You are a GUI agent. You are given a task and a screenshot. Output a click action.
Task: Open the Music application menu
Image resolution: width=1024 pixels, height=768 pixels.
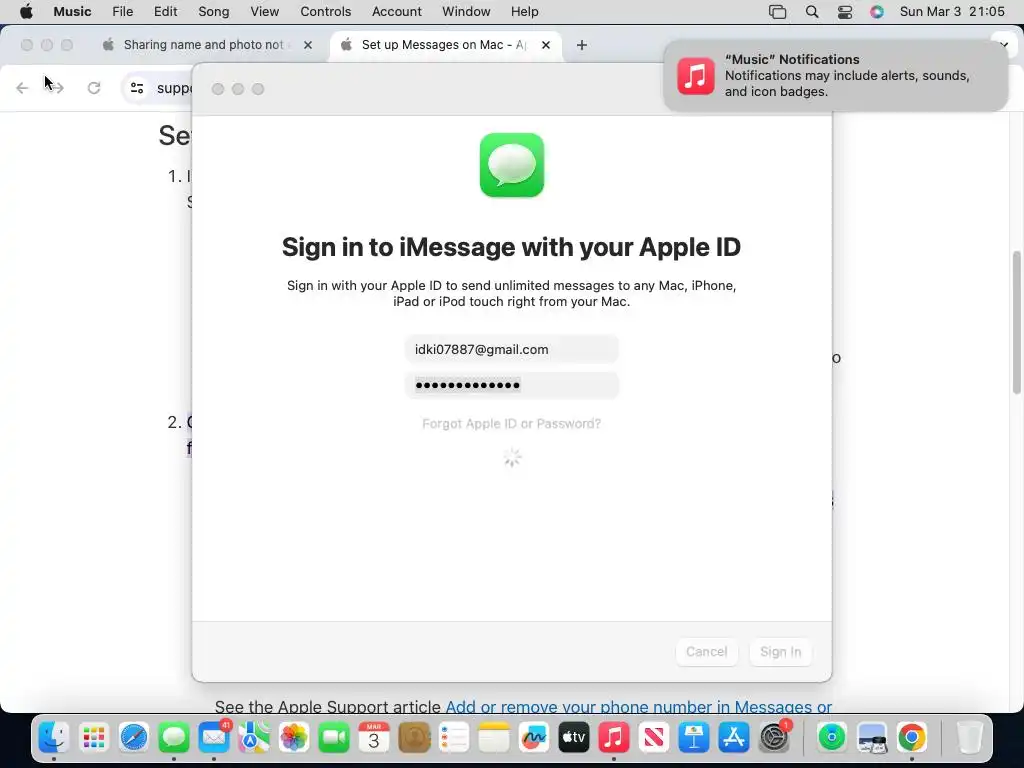tap(72, 12)
